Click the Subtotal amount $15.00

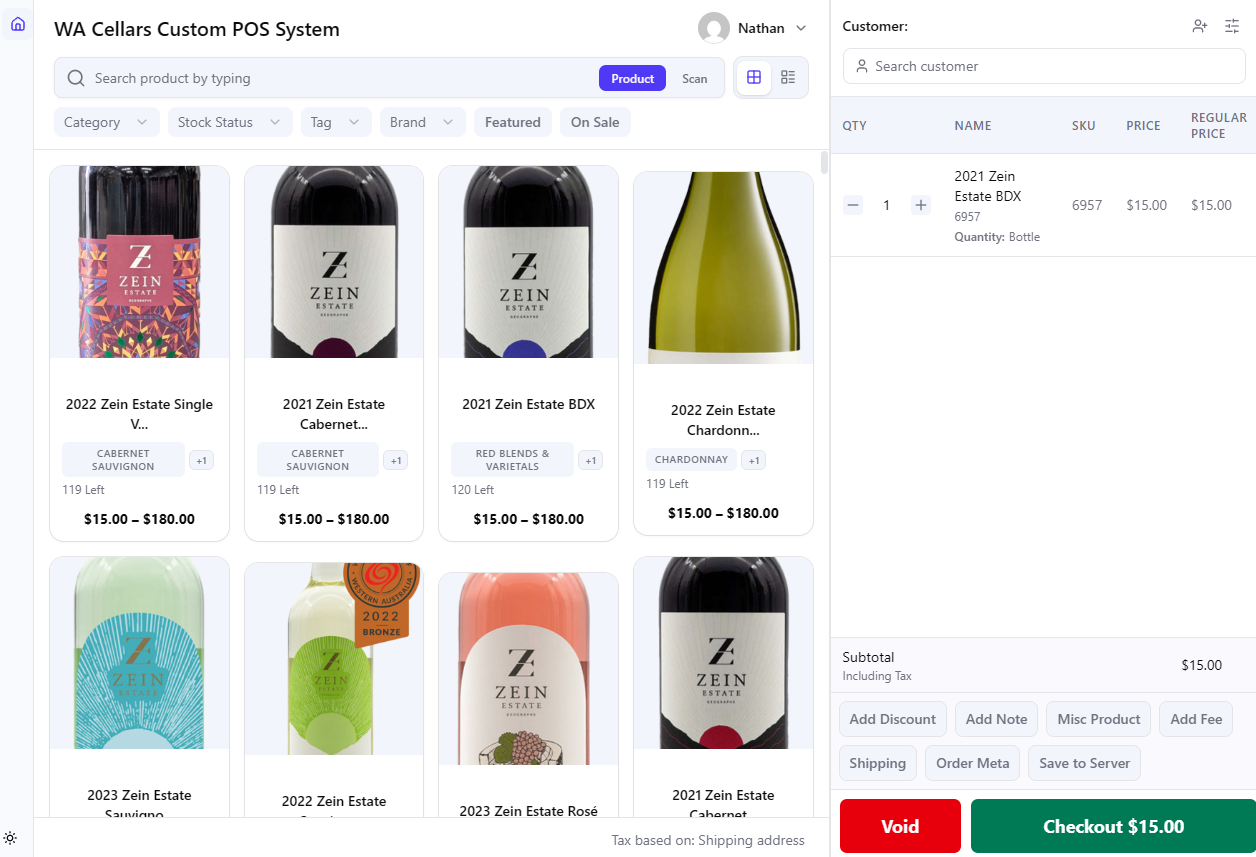1202,665
